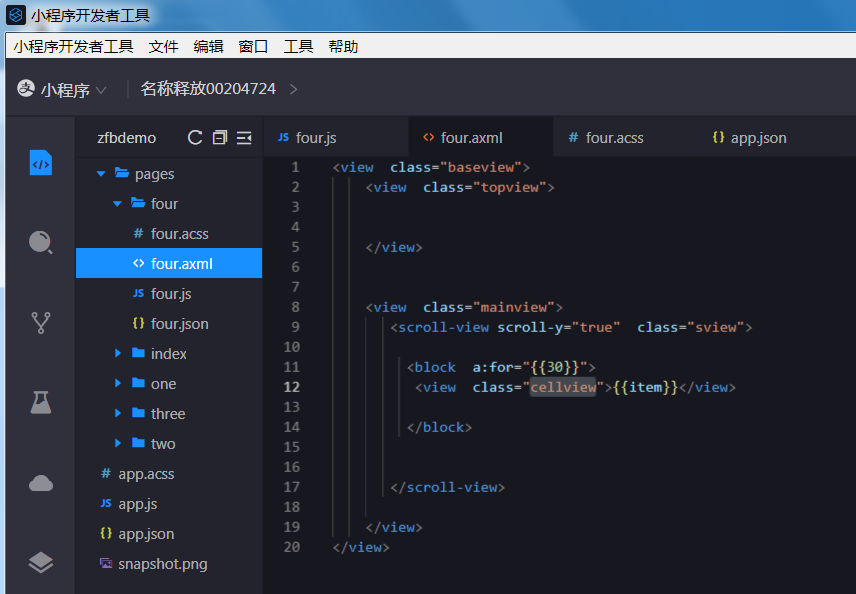Open the git source control icon
The image size is (856, 594).
coord(40,323)
